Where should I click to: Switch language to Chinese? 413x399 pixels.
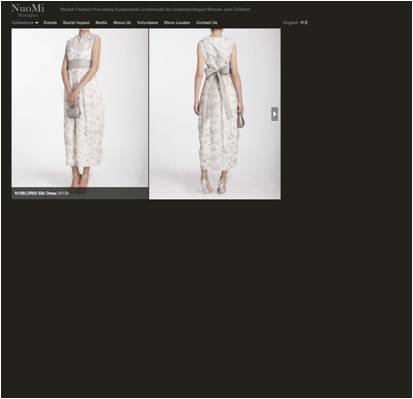[304, 23]
